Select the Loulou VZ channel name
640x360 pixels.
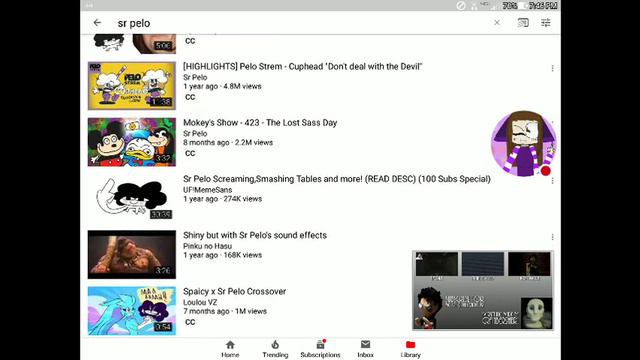pos(200,302)
